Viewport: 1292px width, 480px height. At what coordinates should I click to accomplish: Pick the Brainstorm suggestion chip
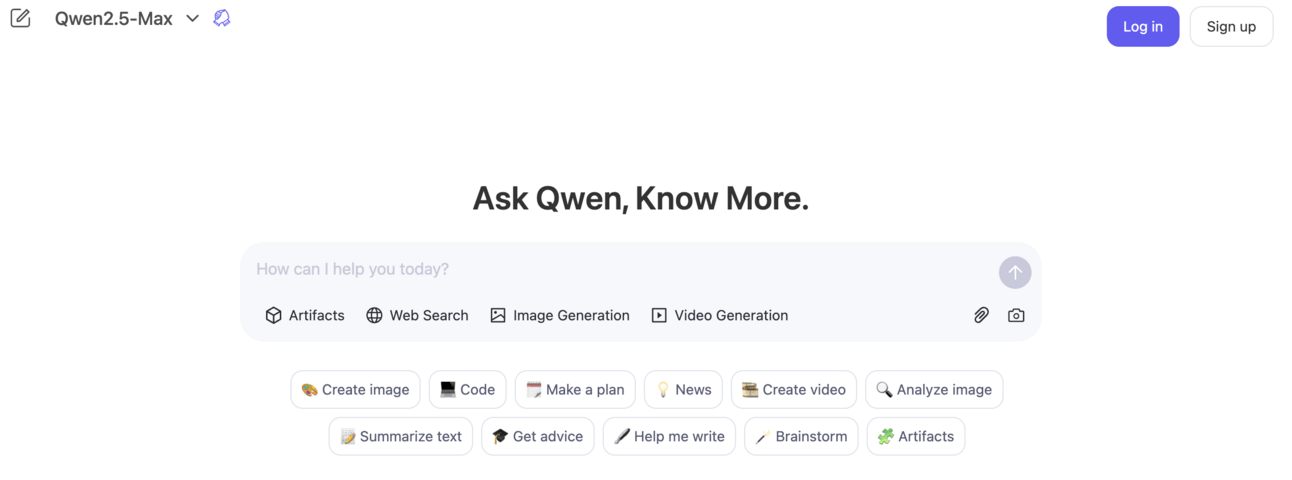pos(801,436)
